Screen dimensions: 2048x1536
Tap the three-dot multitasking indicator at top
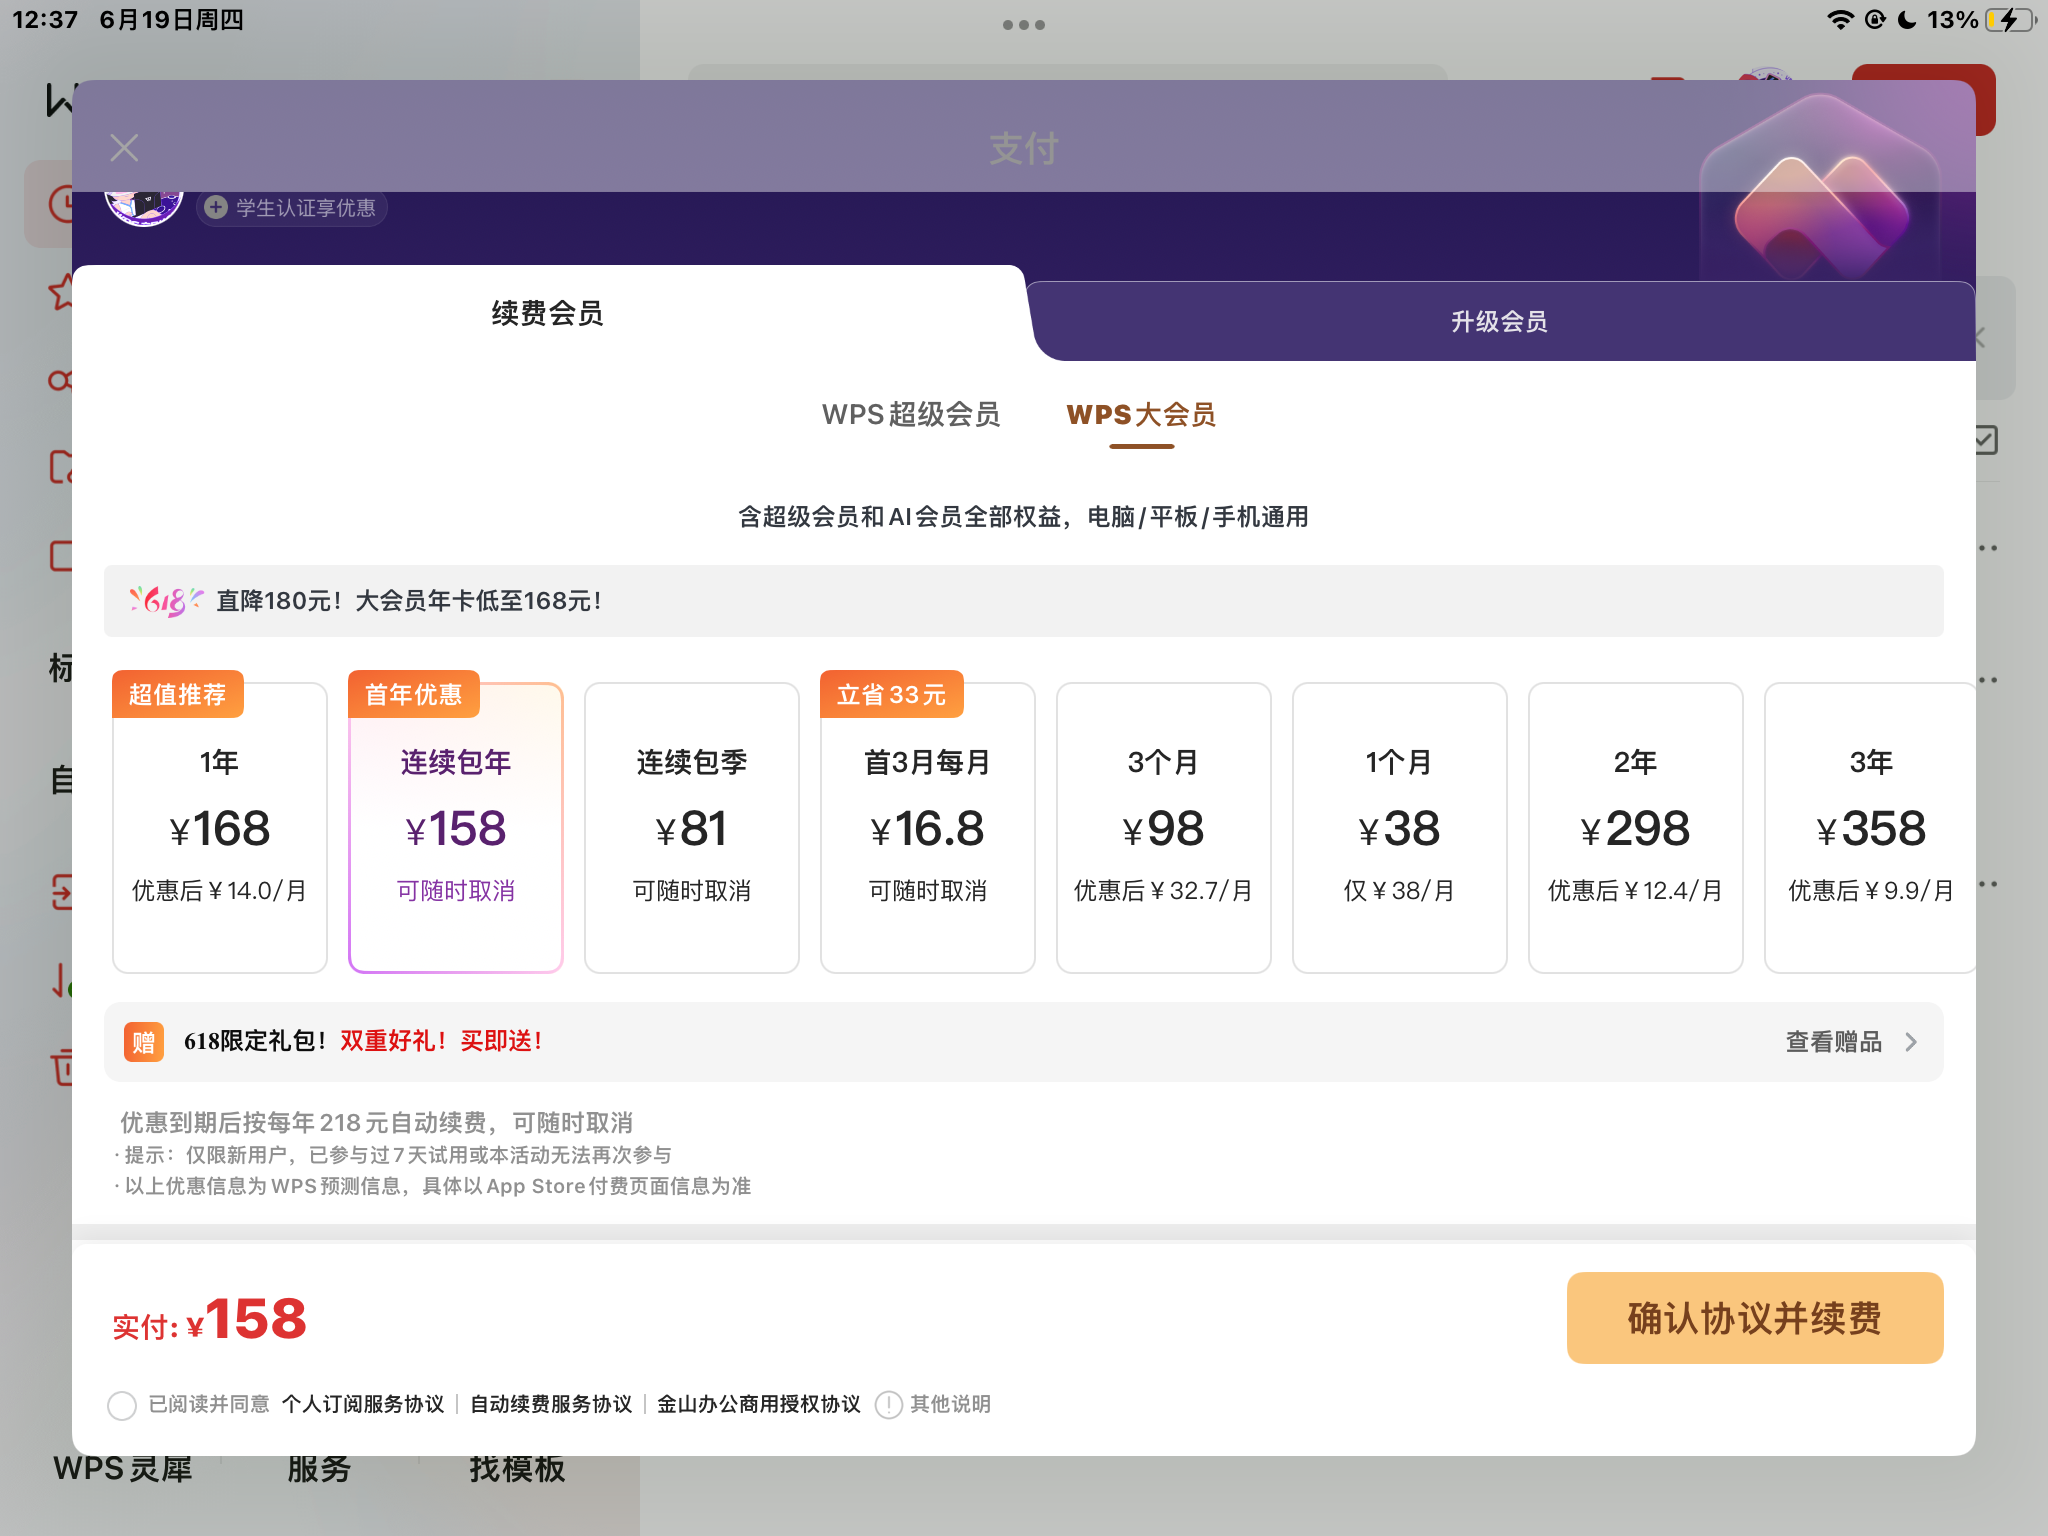(x=1024, y=25)
